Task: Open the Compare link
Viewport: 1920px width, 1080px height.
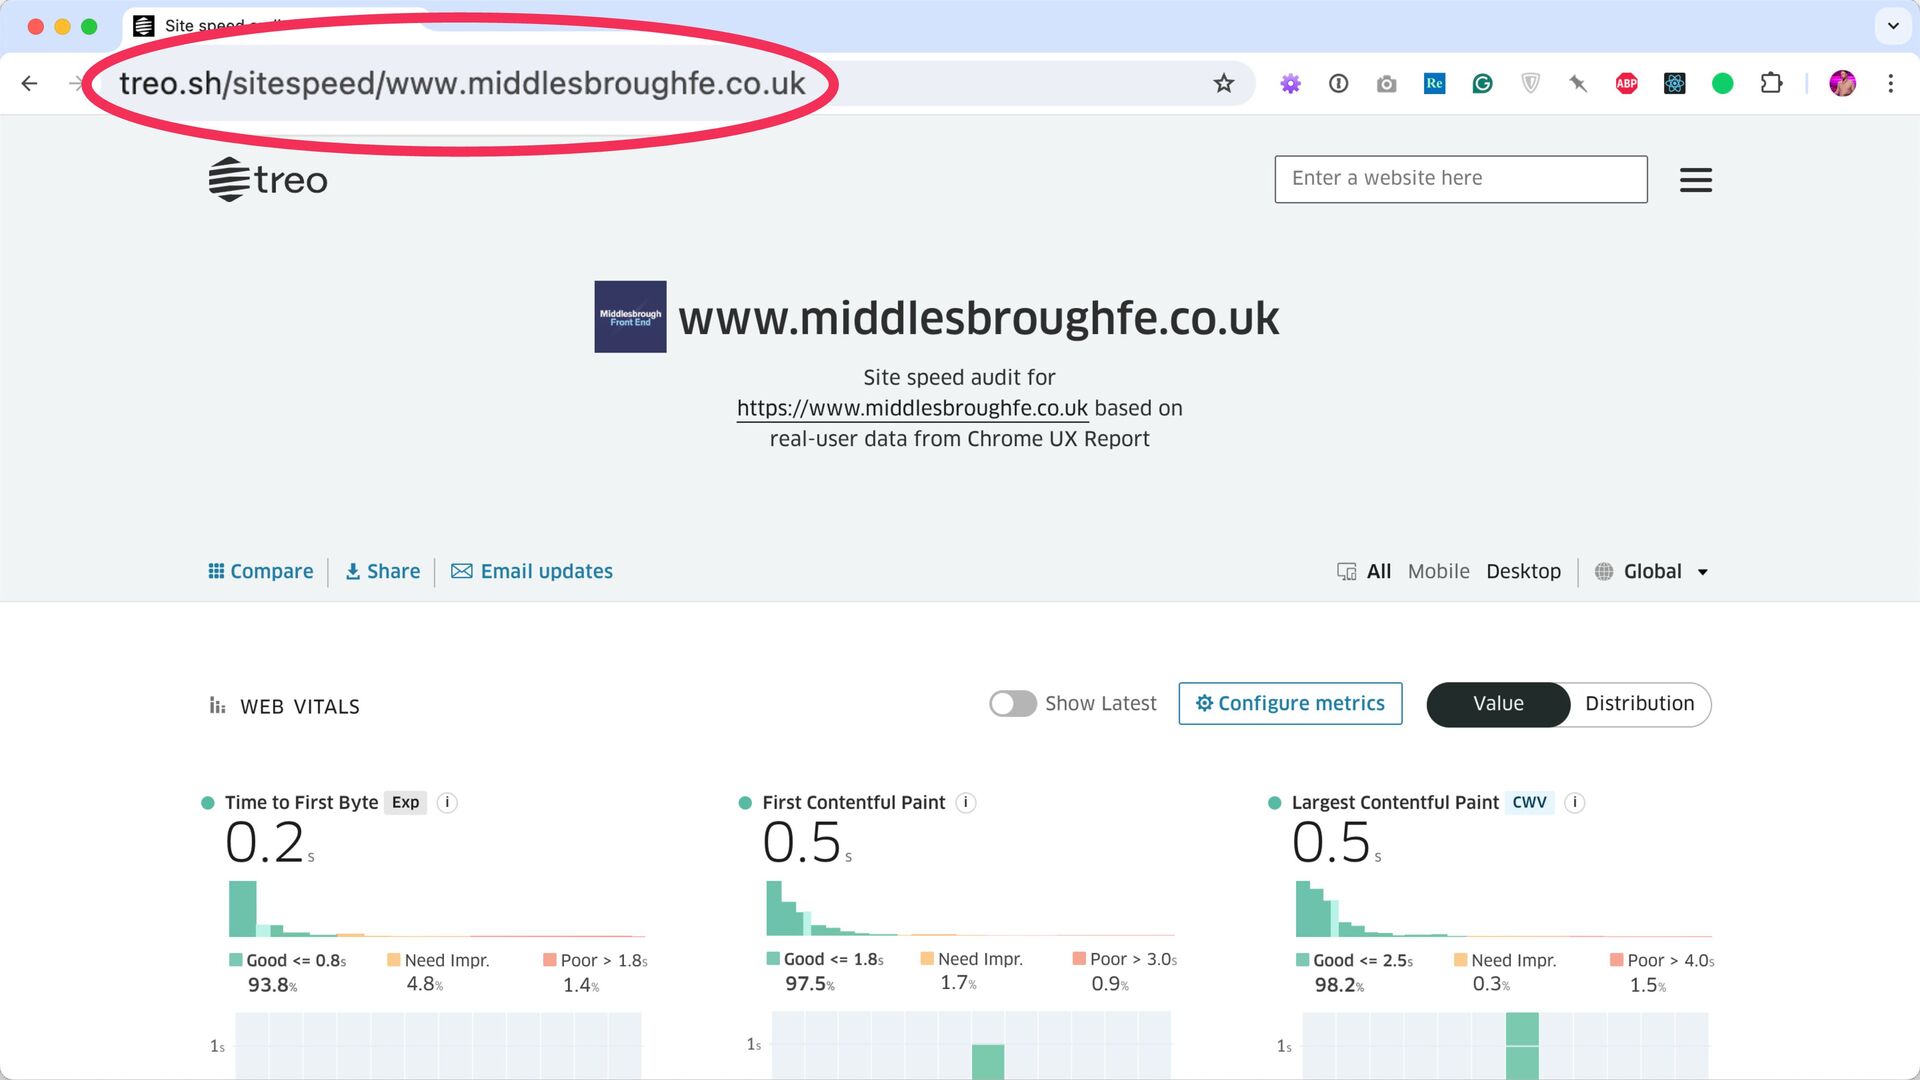Action: (260, 572)
